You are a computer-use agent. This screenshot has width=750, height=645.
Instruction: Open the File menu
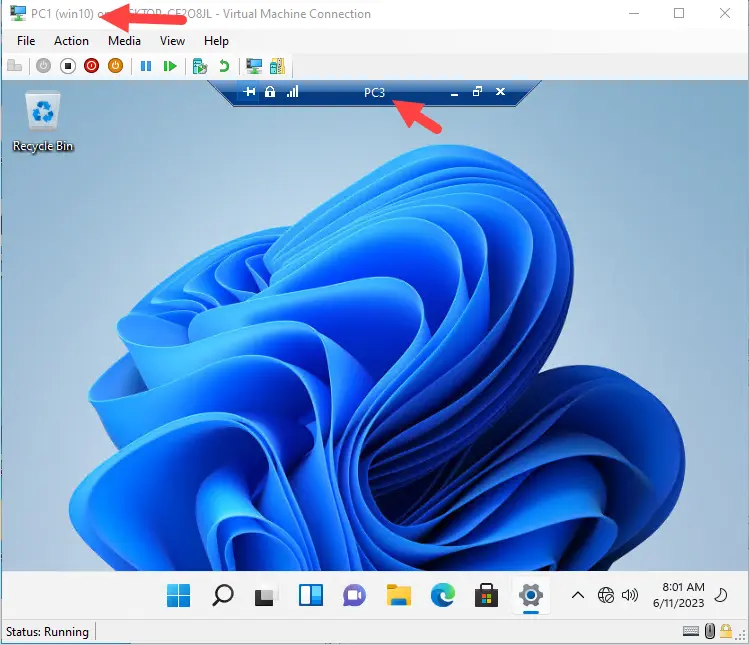tap(26, 41)
